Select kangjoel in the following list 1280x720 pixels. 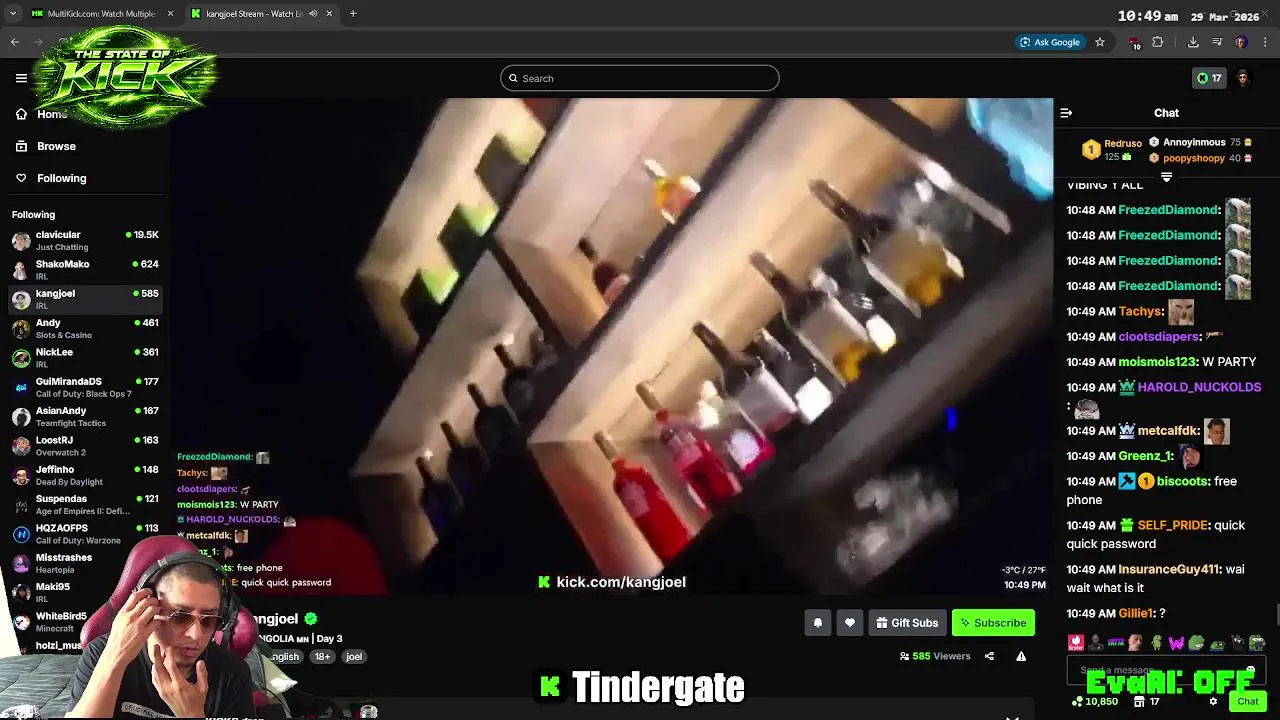(85, 299)
